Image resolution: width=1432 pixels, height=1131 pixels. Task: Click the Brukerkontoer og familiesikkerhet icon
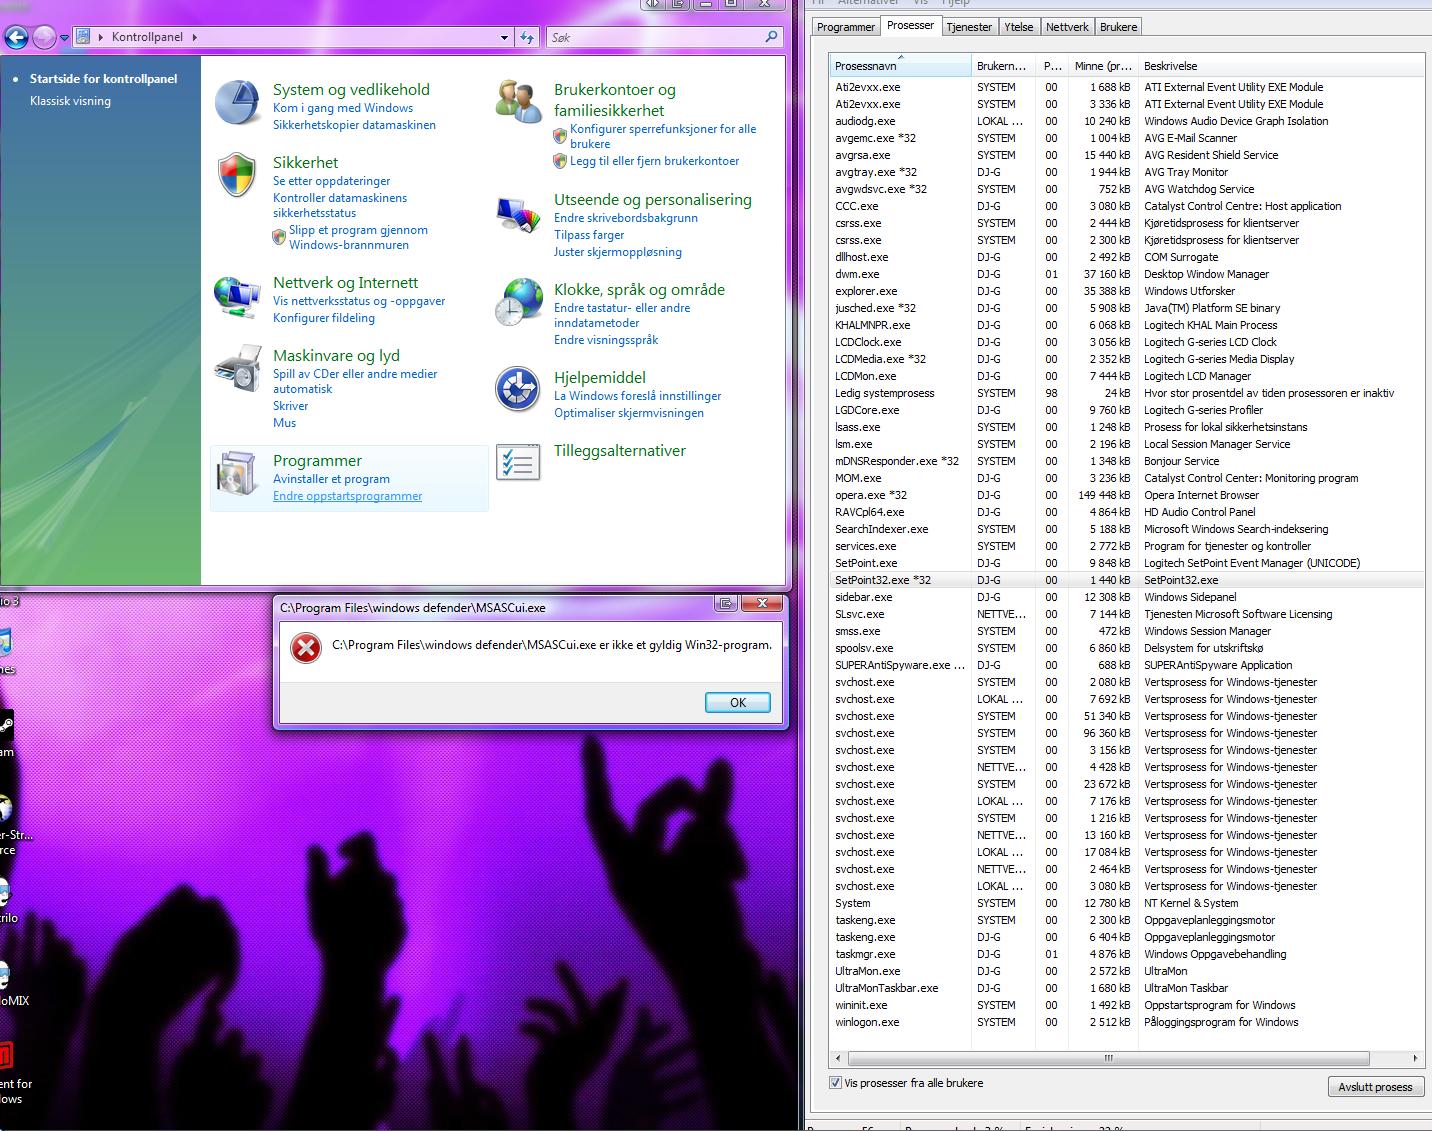click(519, 102)
